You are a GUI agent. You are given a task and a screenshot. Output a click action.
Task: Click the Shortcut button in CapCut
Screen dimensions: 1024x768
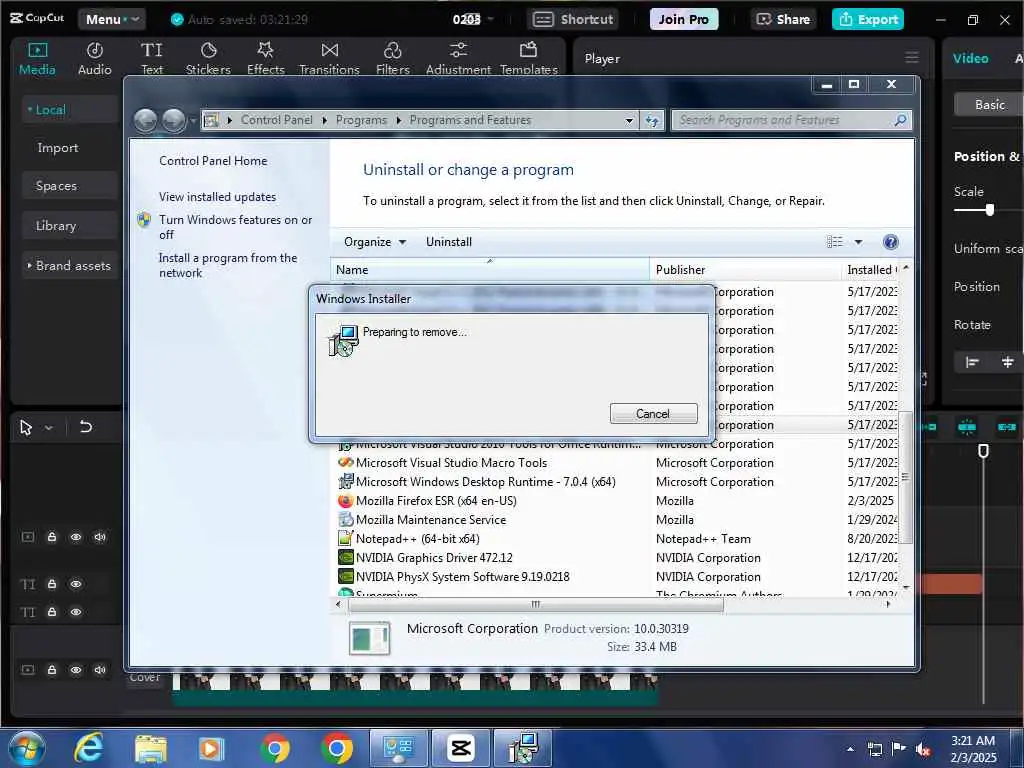click(573, 19)
